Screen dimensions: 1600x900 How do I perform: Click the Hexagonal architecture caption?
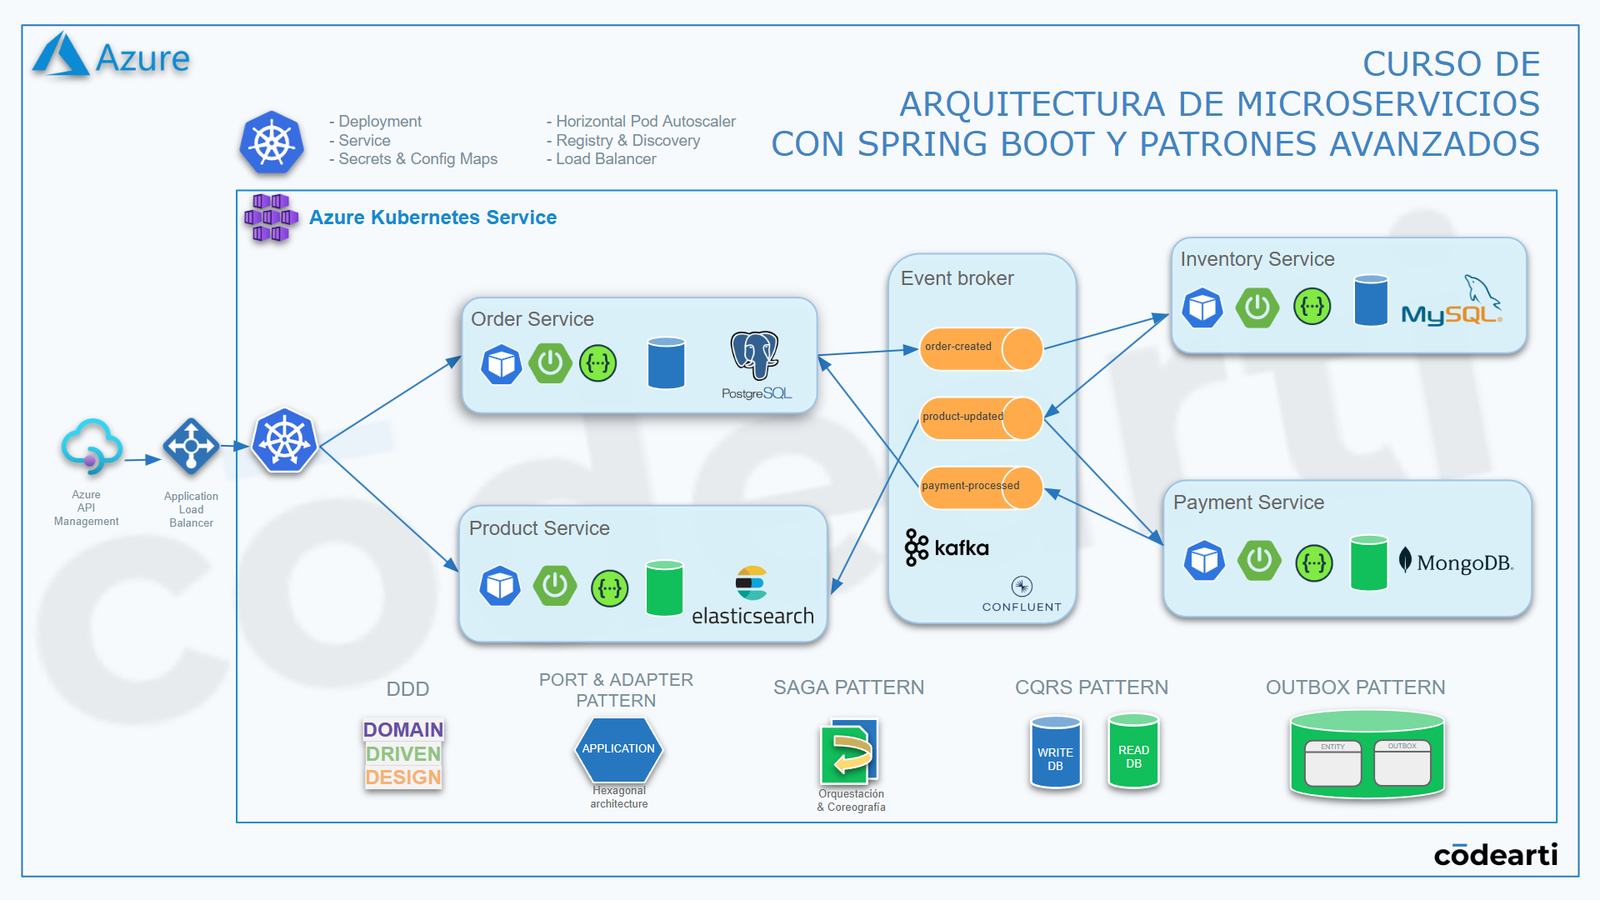619,797
